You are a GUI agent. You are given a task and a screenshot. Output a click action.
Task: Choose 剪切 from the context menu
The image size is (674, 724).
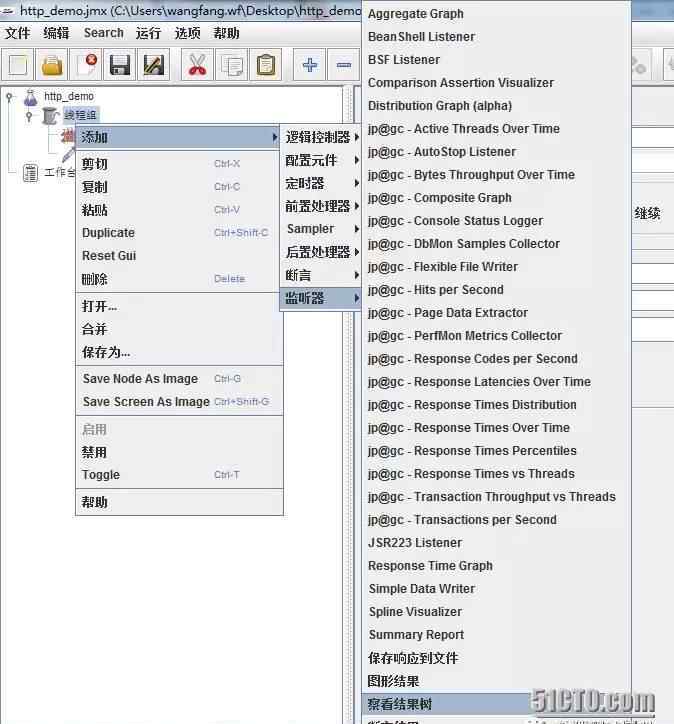[x=179, y=164]
